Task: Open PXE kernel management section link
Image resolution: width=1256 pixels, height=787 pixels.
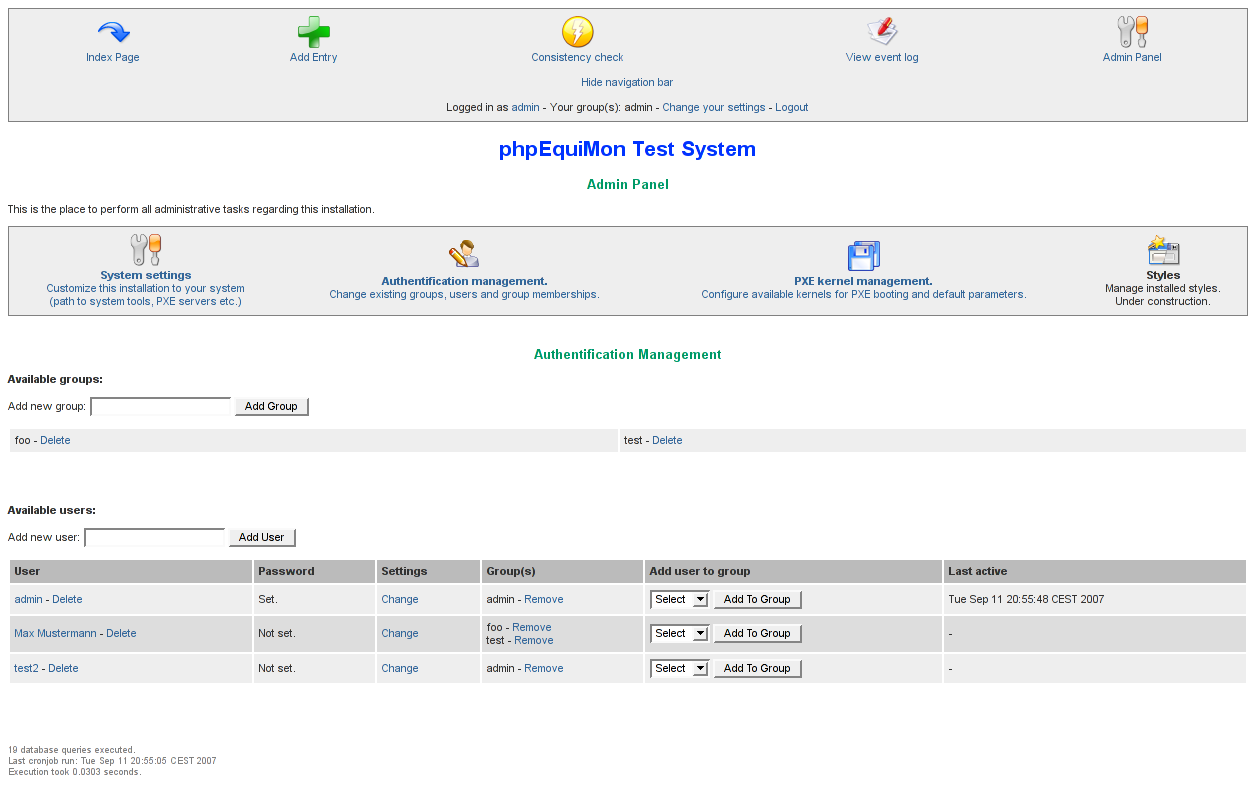Action: 863,281
